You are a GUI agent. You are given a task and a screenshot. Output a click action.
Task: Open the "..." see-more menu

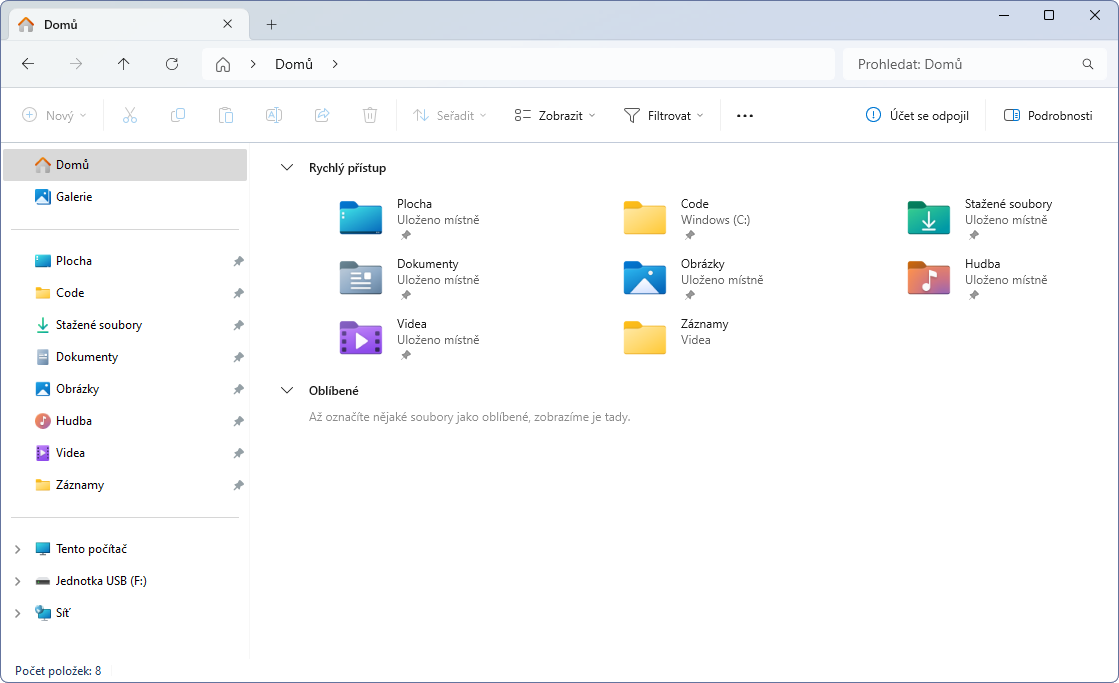pos(744,115)
